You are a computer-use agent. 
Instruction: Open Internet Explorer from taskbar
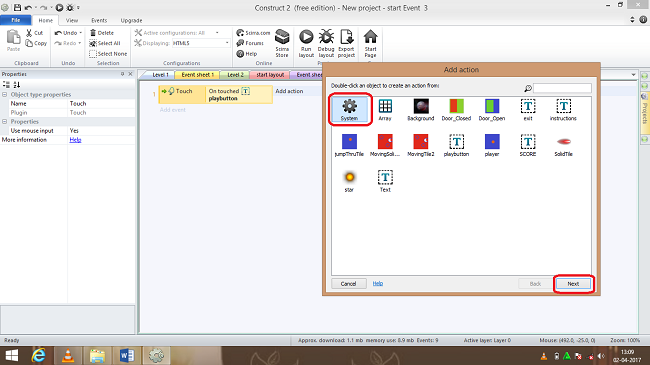tap(39, 356)
